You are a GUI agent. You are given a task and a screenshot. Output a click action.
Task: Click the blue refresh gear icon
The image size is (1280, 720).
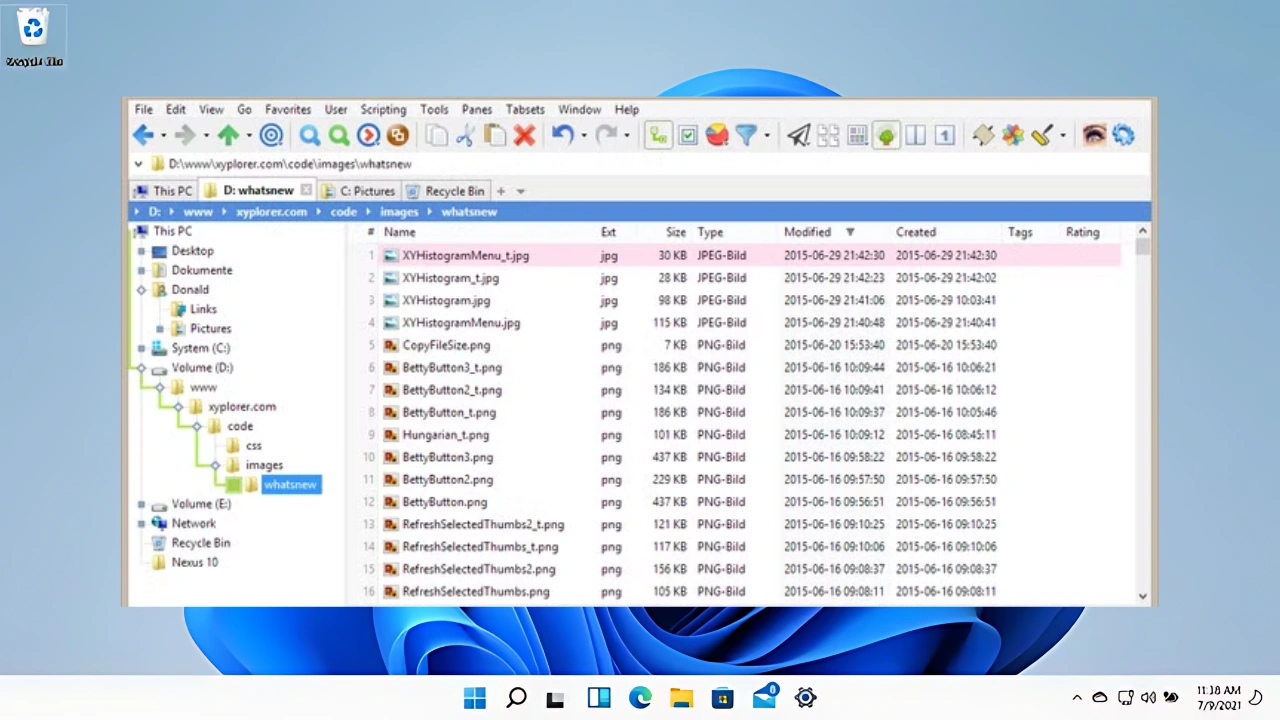[1123, 135]
